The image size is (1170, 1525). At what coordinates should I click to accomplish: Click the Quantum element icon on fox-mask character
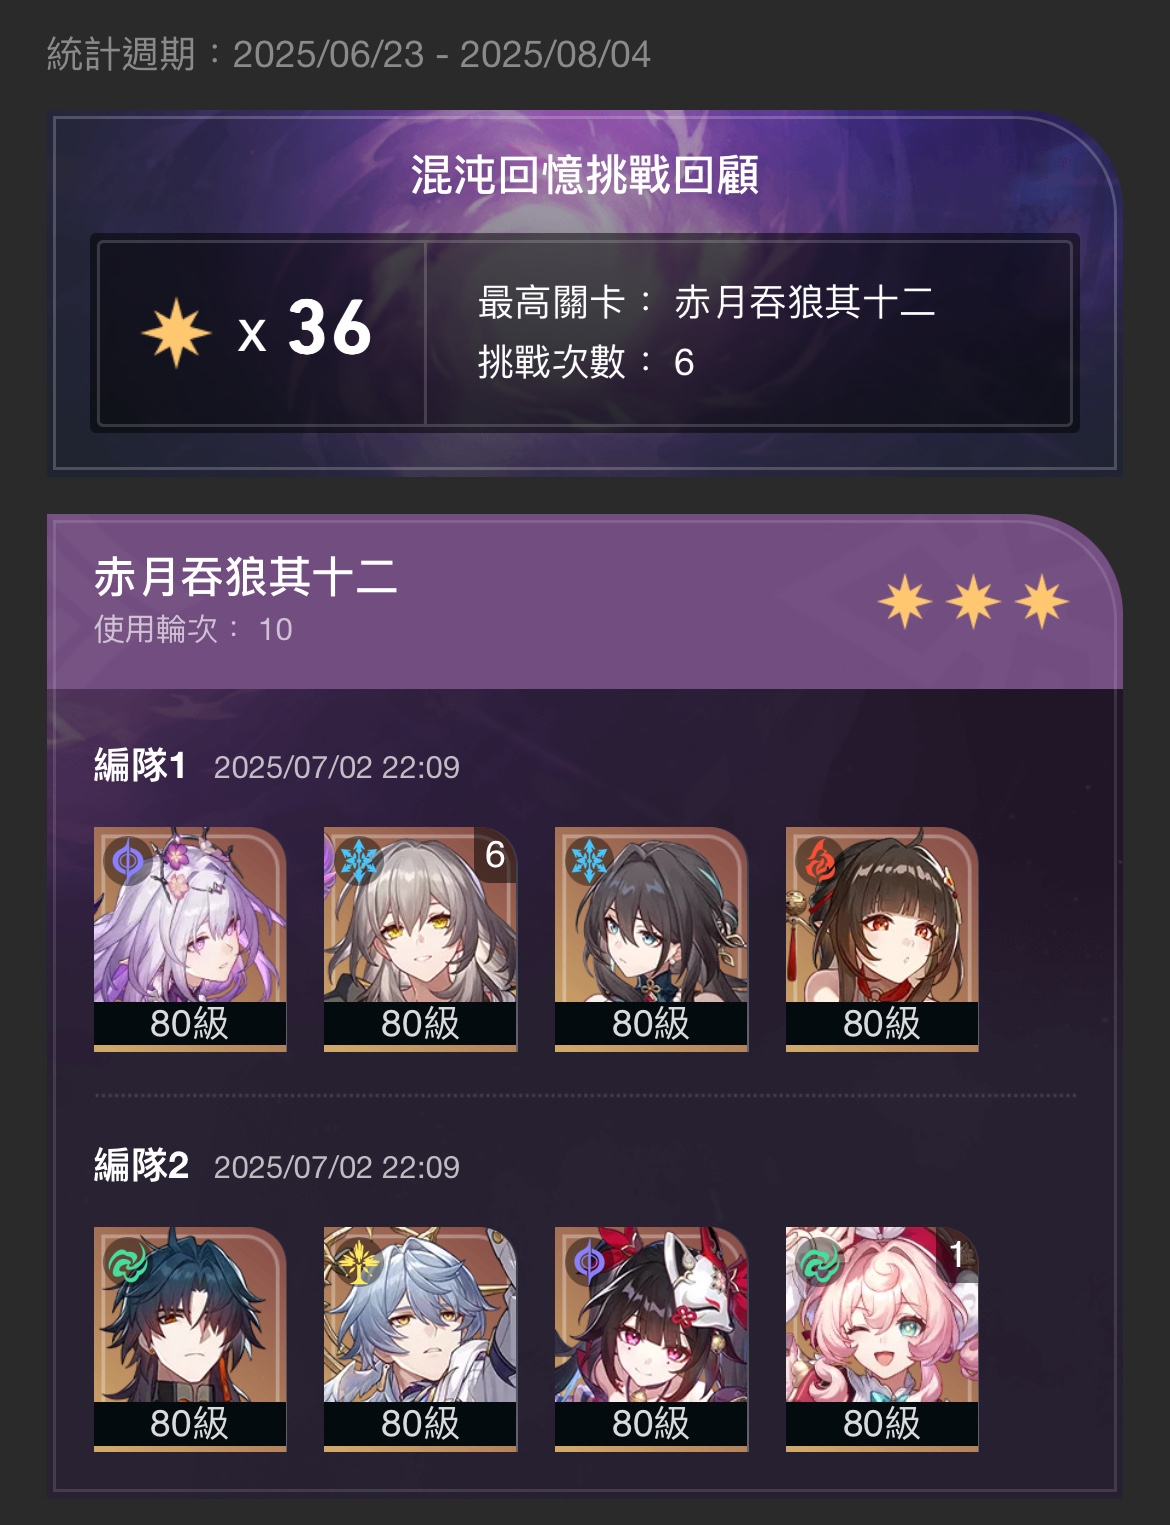(x=589, y=1261)
